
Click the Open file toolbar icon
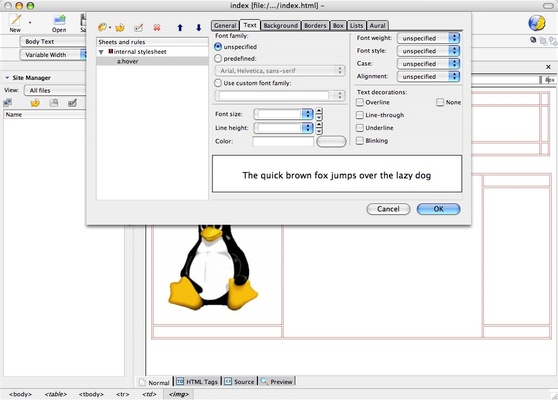(59, 20)
